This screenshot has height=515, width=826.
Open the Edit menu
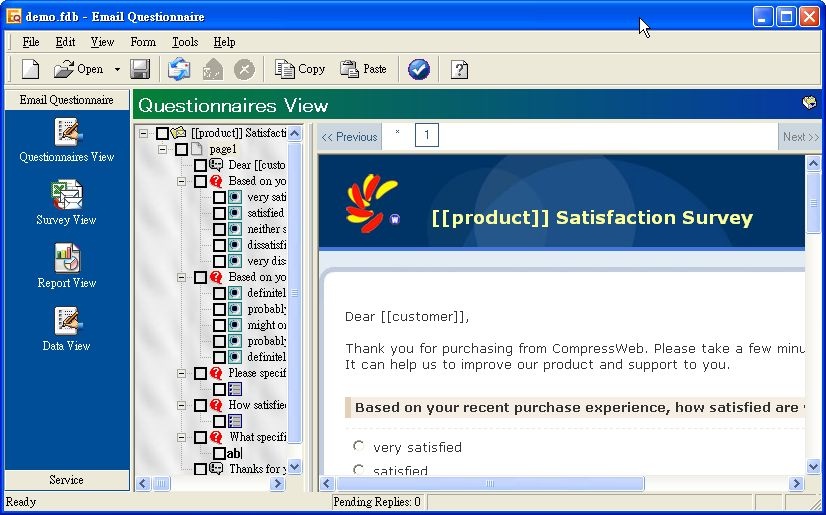65,42
